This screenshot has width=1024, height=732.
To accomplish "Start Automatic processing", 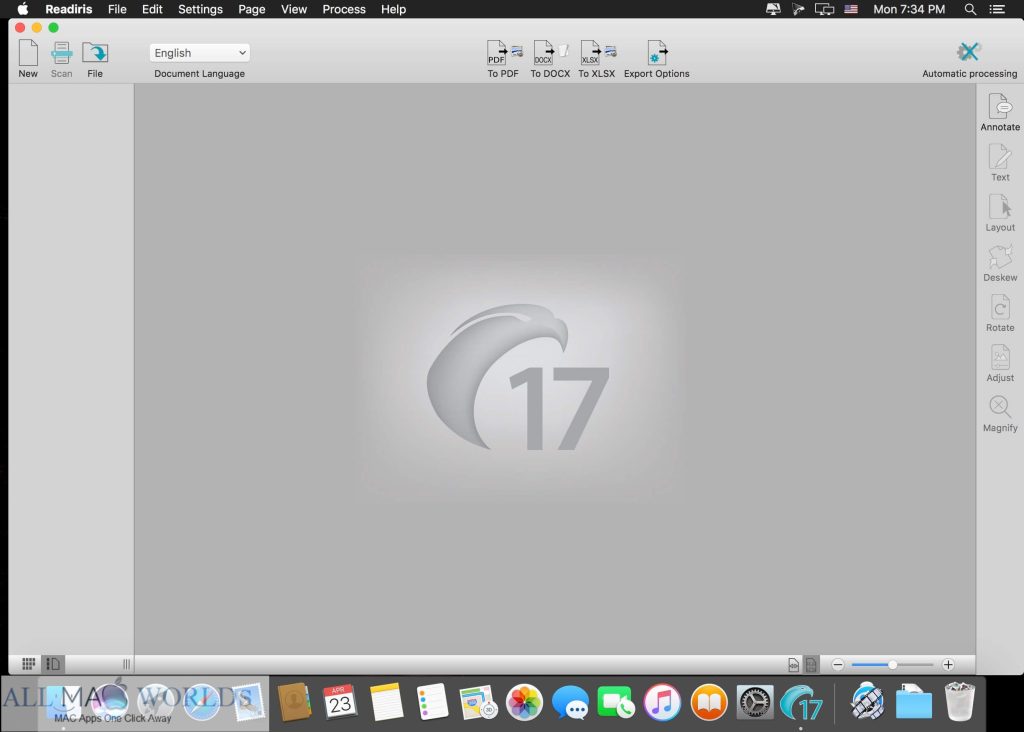I will pyautogui.click(x=969, y=59).
